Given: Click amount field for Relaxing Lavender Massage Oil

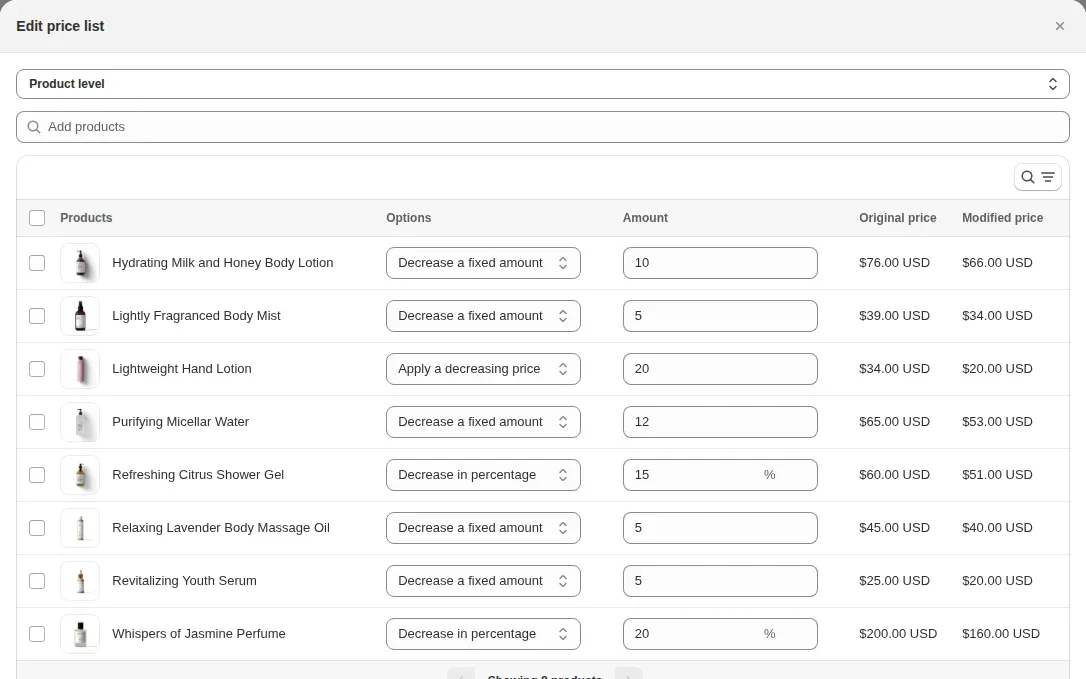Looking at the screenshot, I should [720, 528].
